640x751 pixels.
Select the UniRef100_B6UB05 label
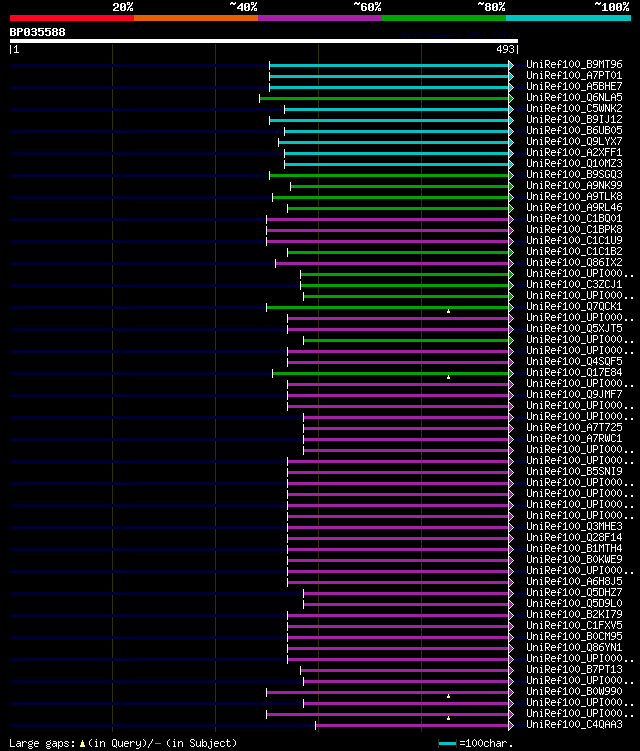point(574,131)
